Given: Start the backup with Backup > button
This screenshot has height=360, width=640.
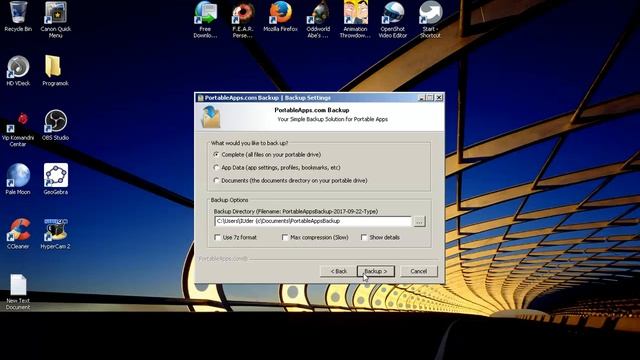Looking at the screenshot, I should [x=376, y=271].
